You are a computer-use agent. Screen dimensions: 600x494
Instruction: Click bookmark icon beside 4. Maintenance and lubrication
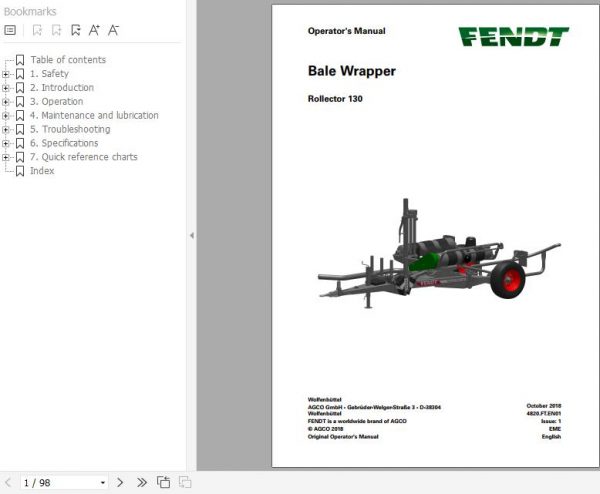coord(20,116)
